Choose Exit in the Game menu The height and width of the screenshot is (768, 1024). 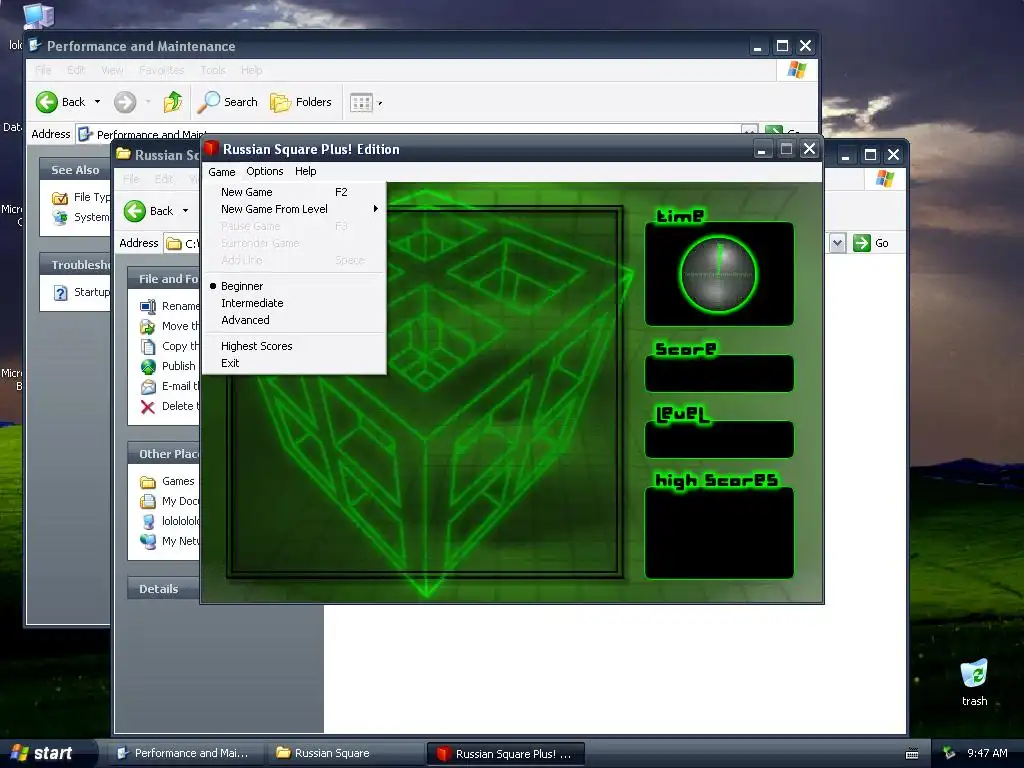point(295,363)
